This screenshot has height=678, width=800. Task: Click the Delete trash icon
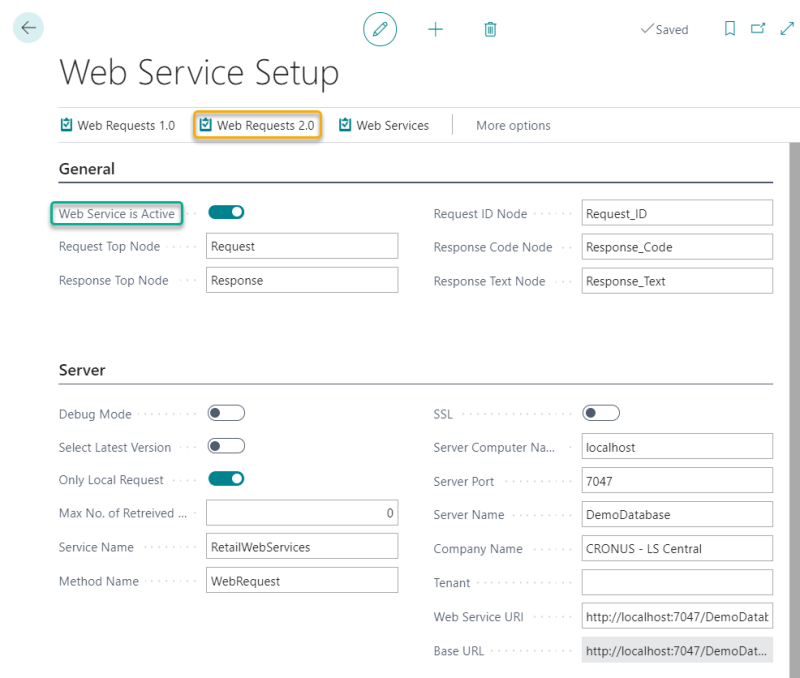[490, 29]
